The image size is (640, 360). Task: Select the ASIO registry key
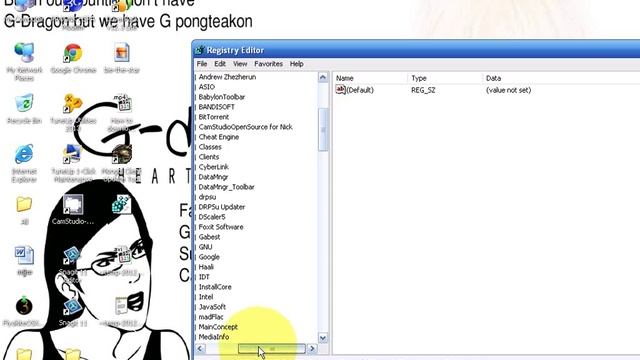(x=207, y=87)
